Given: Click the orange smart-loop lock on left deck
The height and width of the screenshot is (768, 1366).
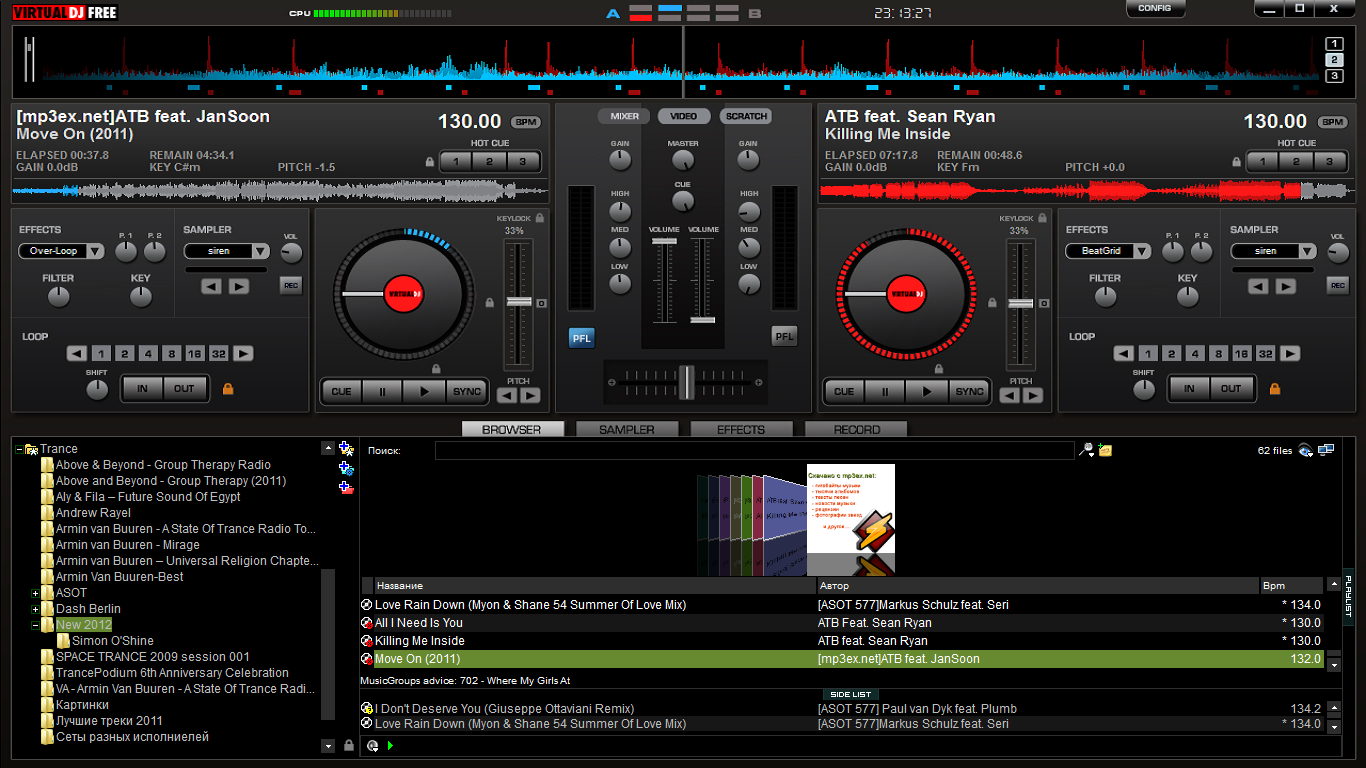Looking at the screenshot, I should 228,388.
